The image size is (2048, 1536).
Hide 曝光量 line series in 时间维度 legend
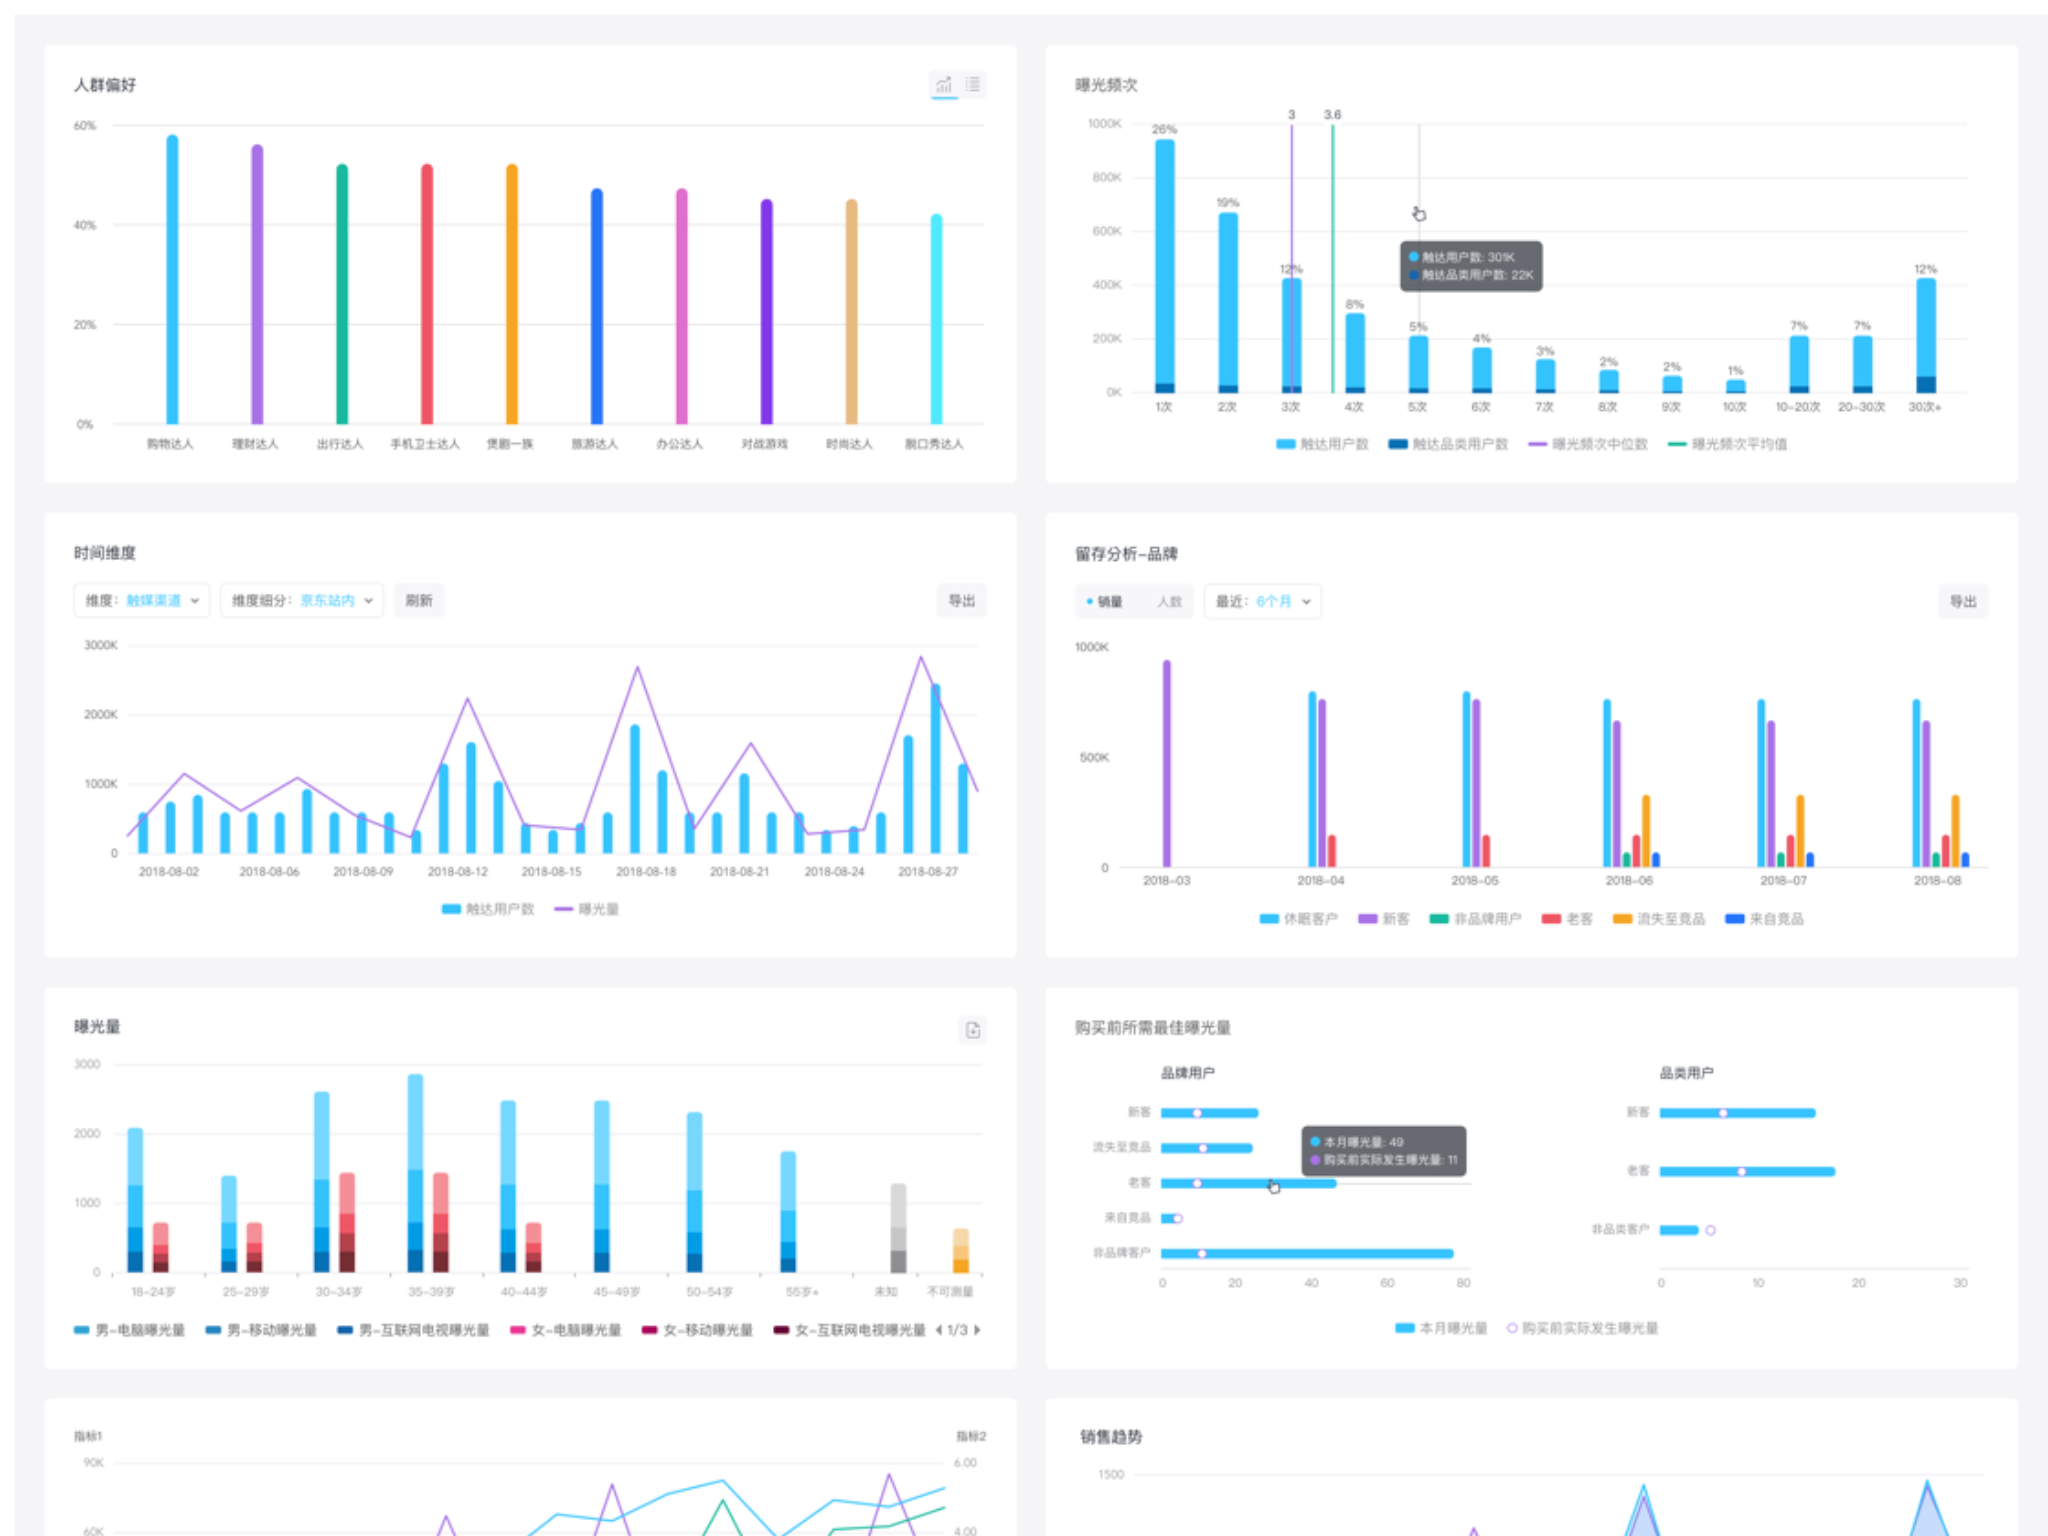tap(564, 909)
